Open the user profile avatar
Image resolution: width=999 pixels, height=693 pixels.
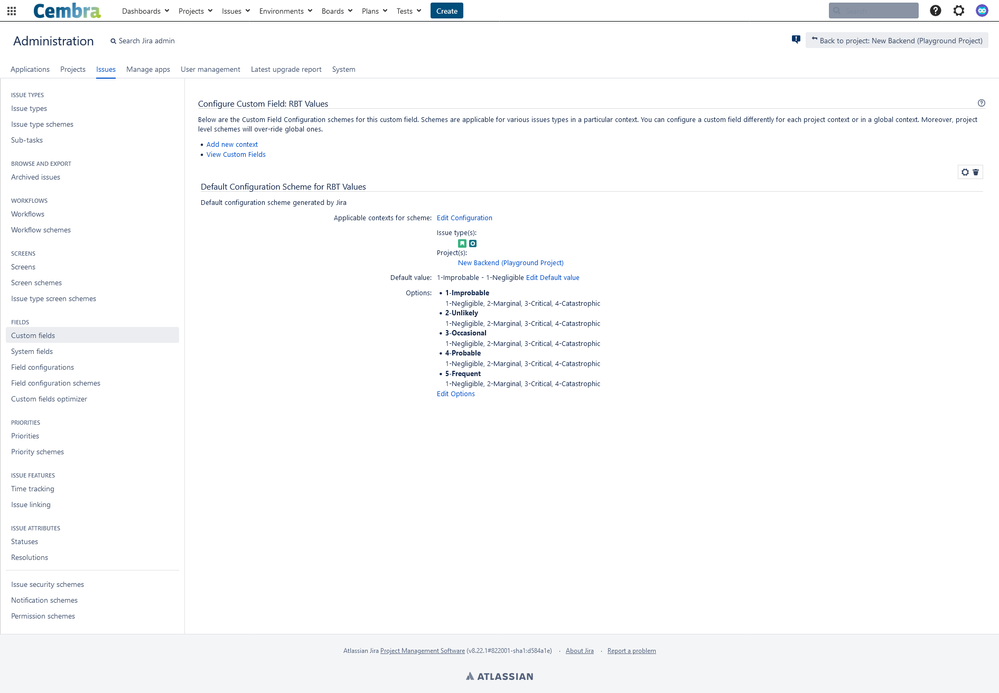tap(982, 10)
